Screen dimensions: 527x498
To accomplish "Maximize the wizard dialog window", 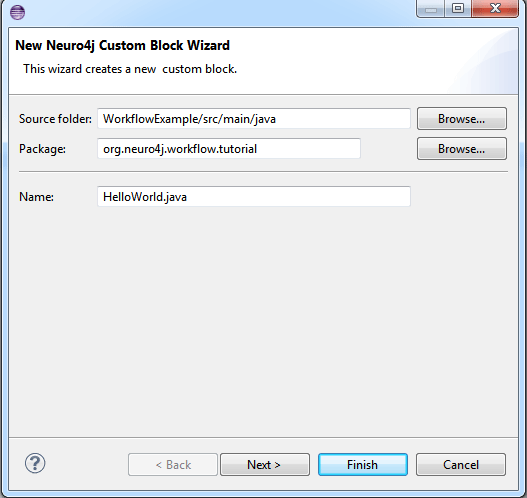I will pos(458,8).
